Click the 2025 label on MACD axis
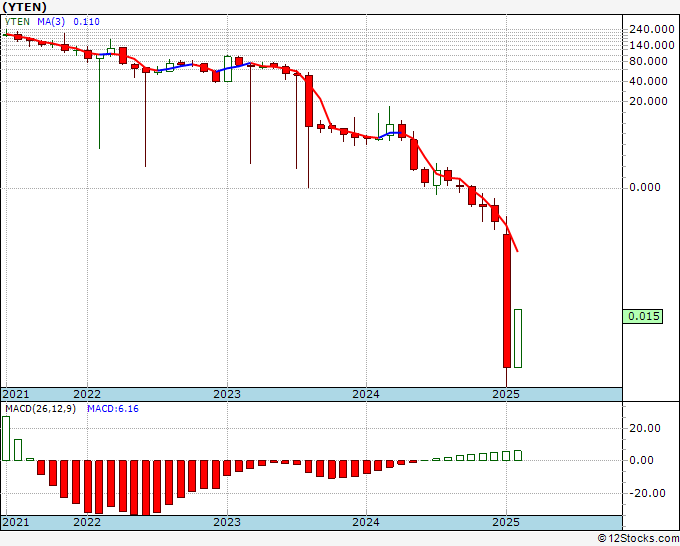The height and width of the screenshot is (546, 680). [506, 522]
